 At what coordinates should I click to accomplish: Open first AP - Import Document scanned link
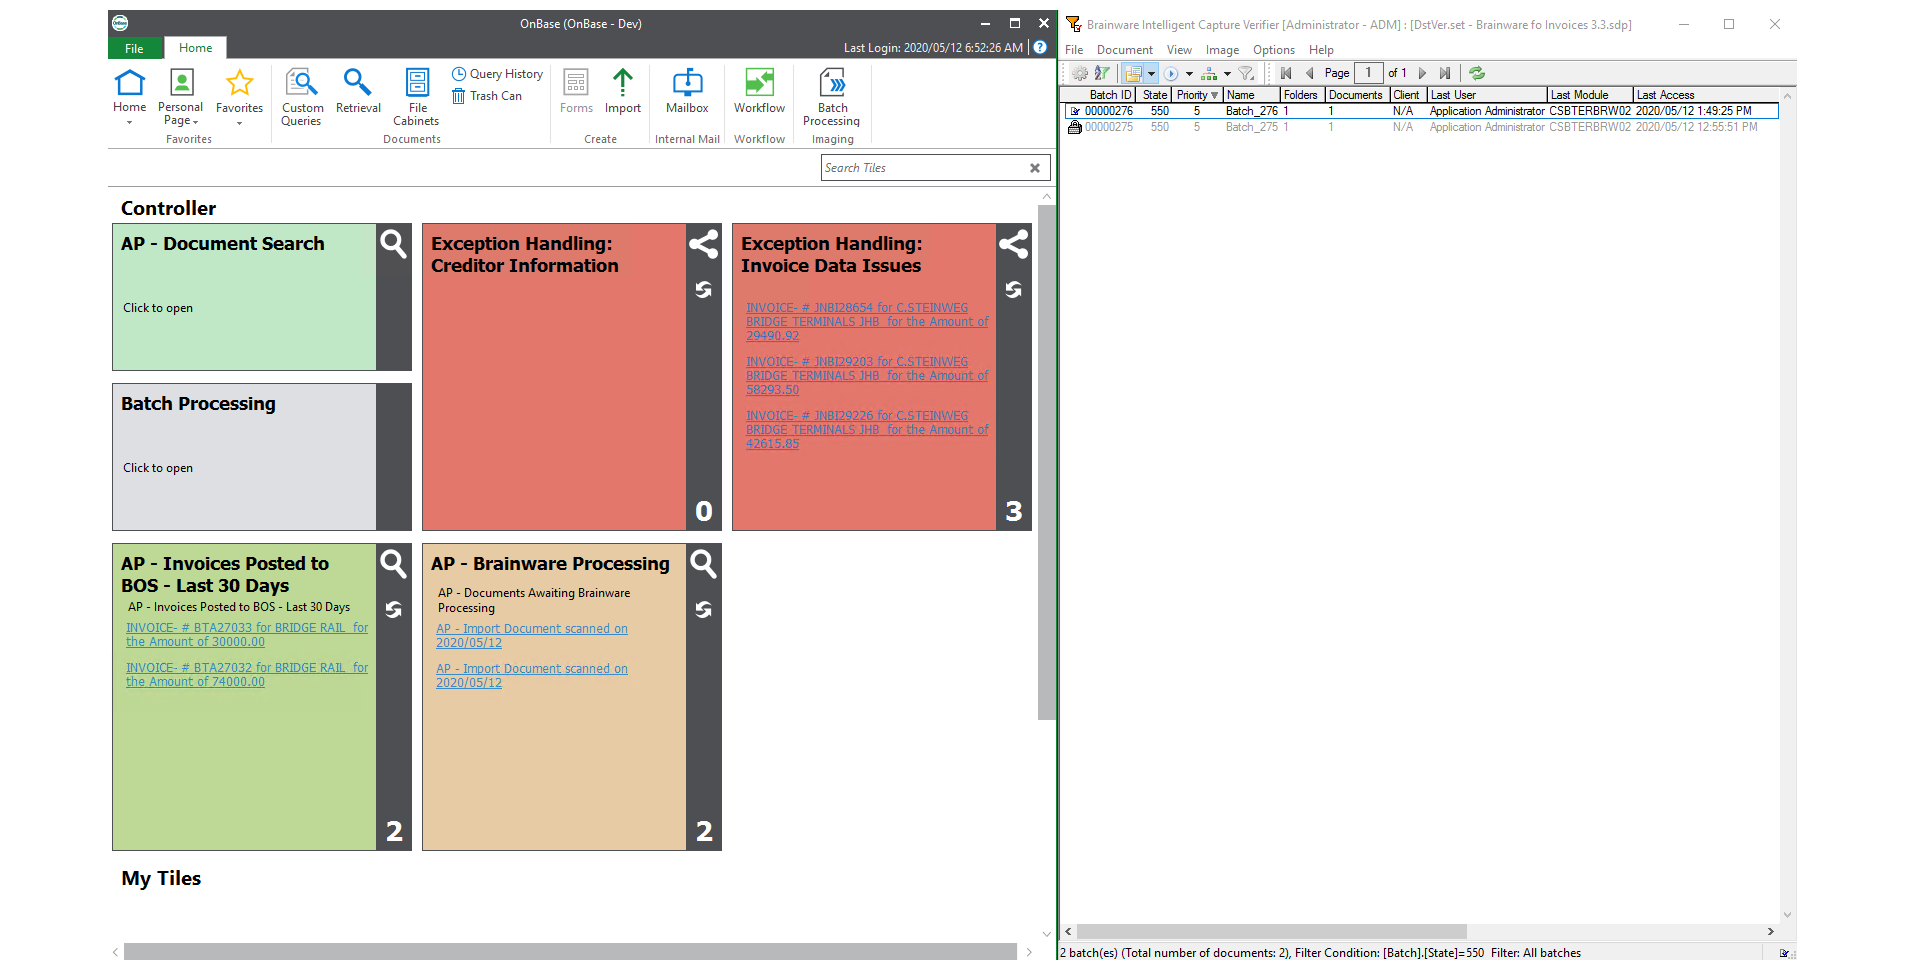pos(532,636)
